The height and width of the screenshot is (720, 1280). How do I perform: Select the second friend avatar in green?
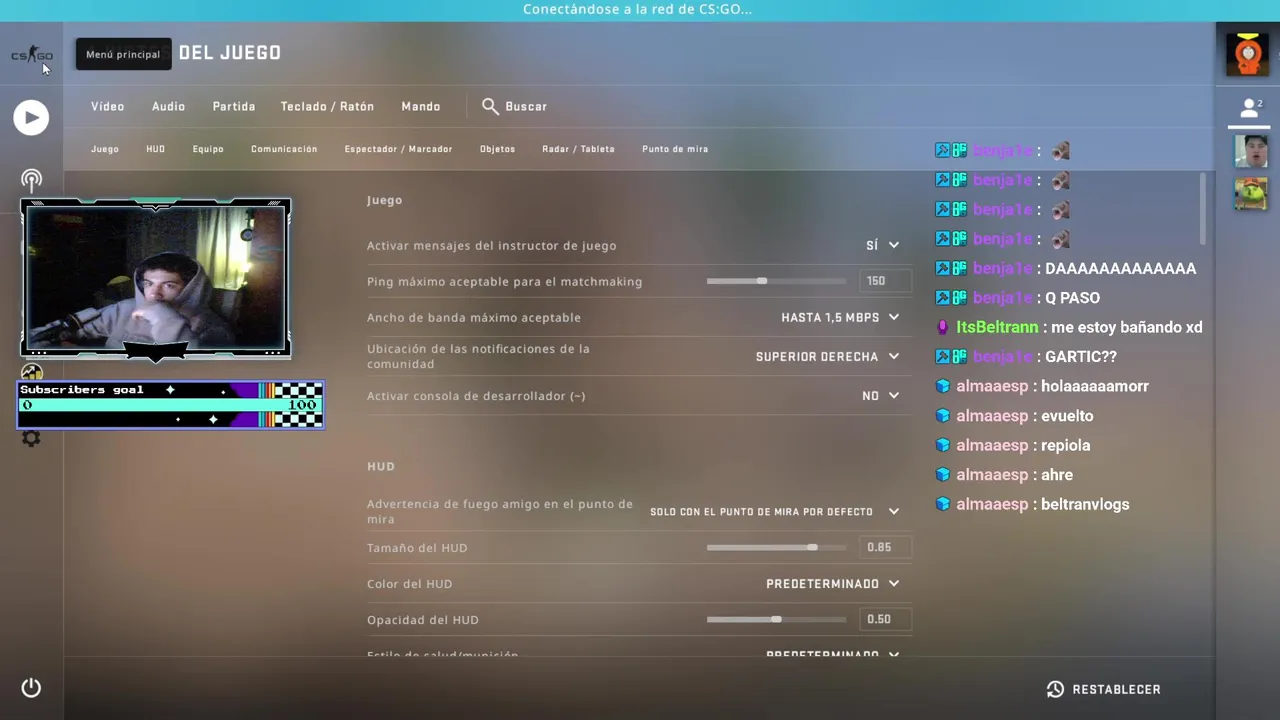tap(1250, 193)
